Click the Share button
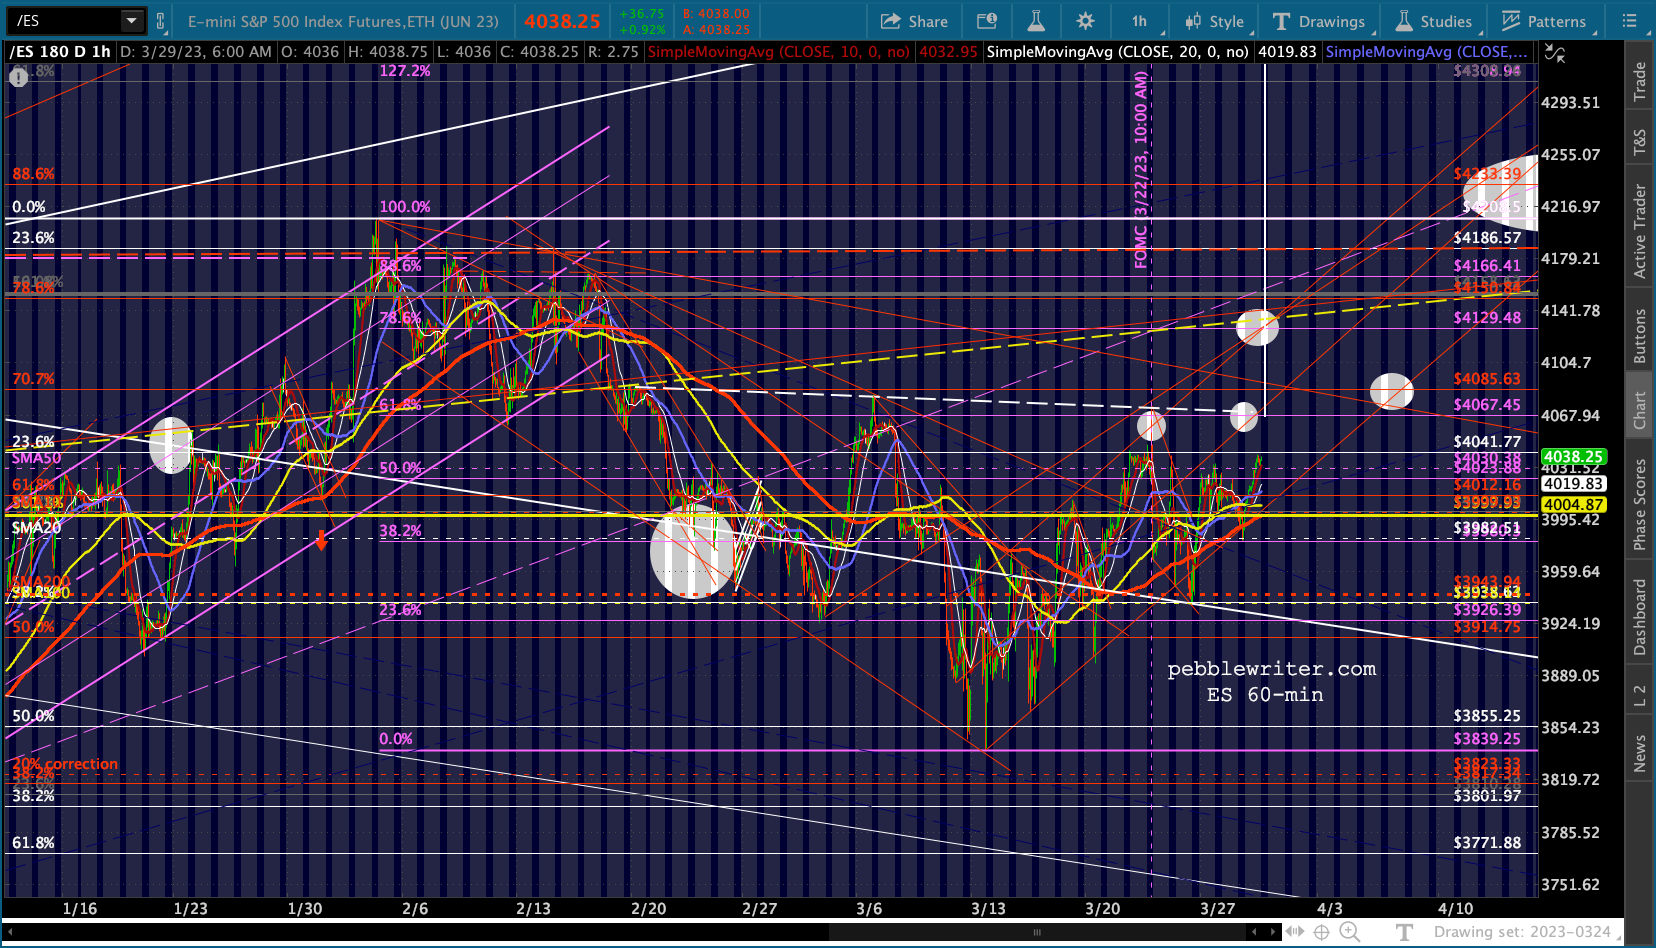Screen dimensions: 1656x948 click(x=913, y=21)
